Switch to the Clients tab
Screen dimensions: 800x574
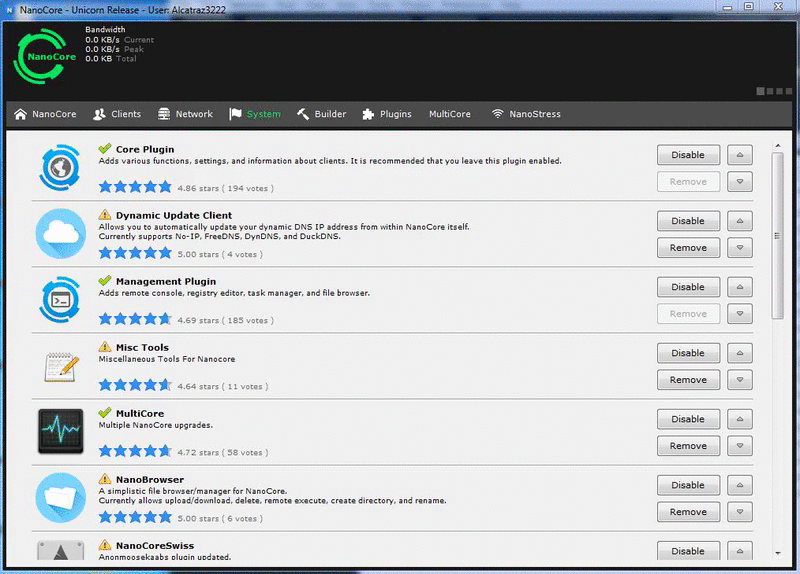point(117,114)
